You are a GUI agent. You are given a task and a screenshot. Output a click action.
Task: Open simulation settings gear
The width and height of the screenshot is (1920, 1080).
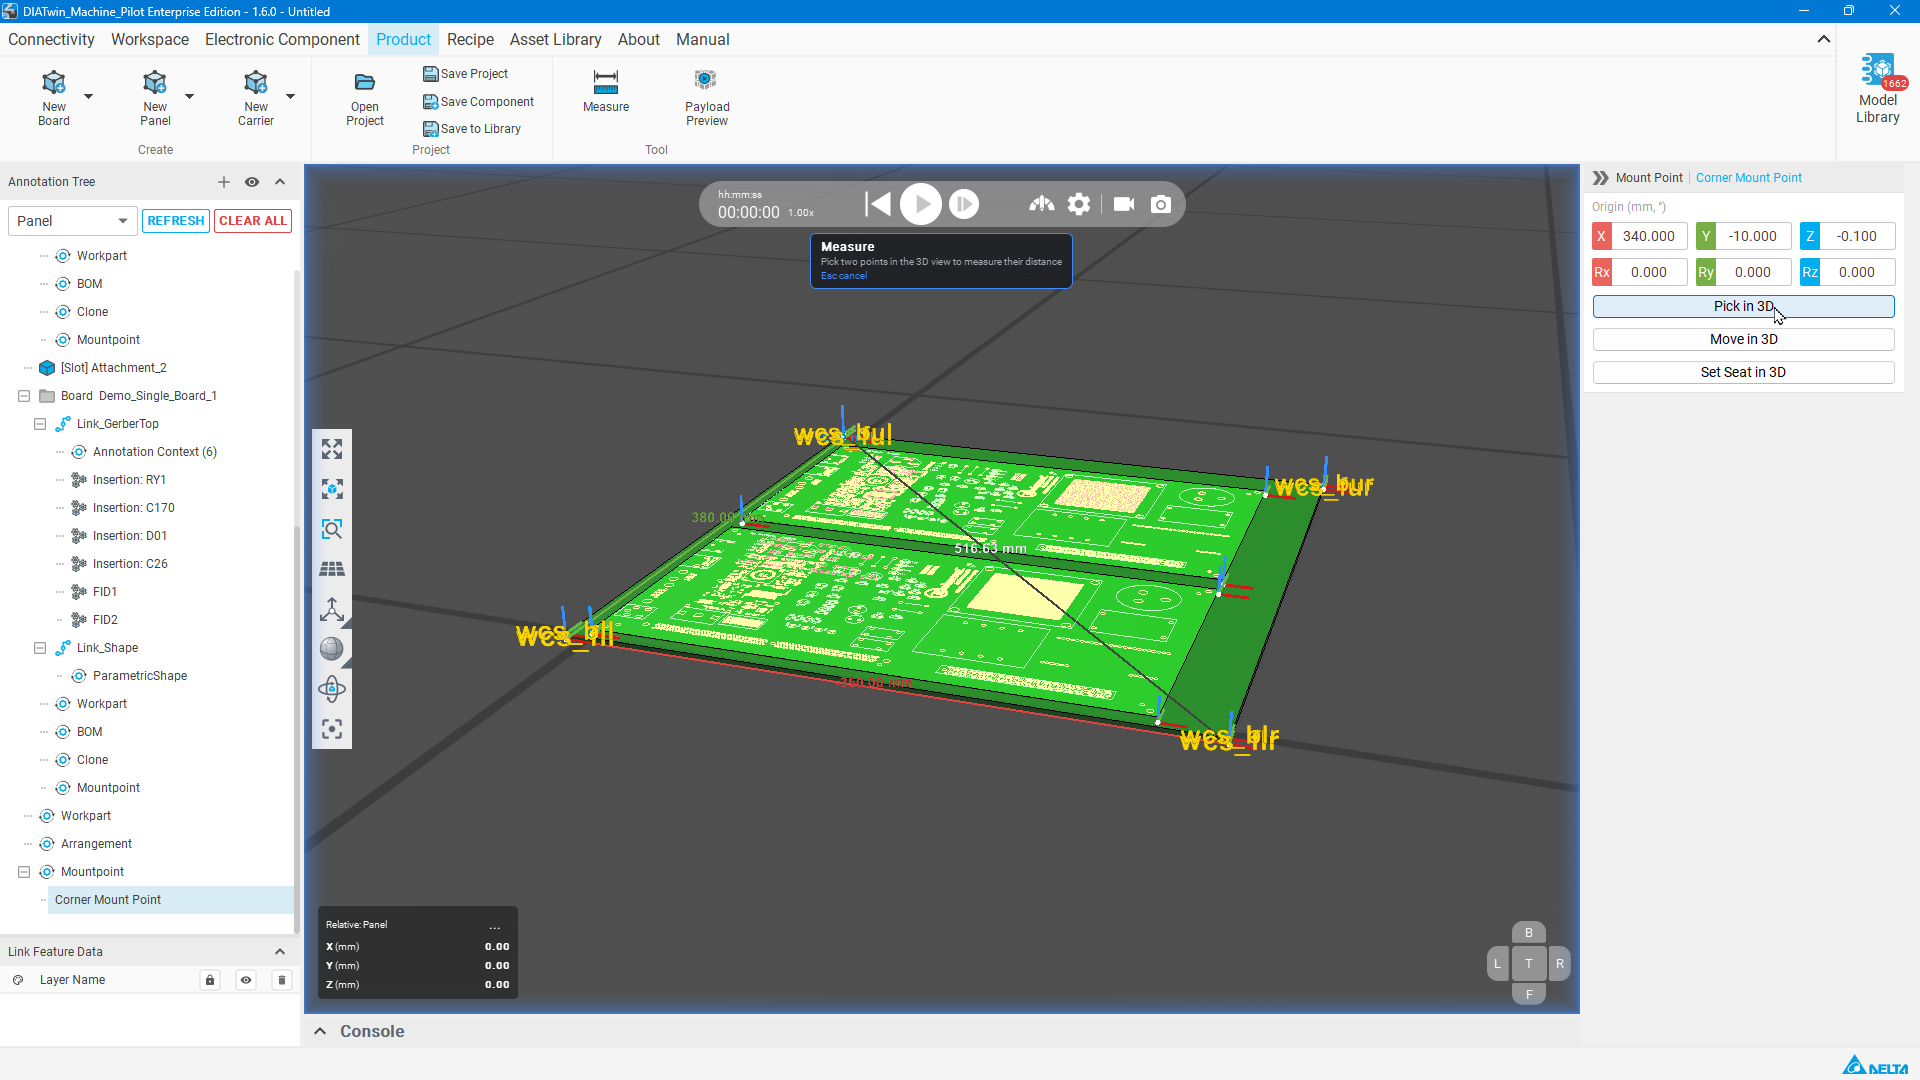(x=1079, y=204)
